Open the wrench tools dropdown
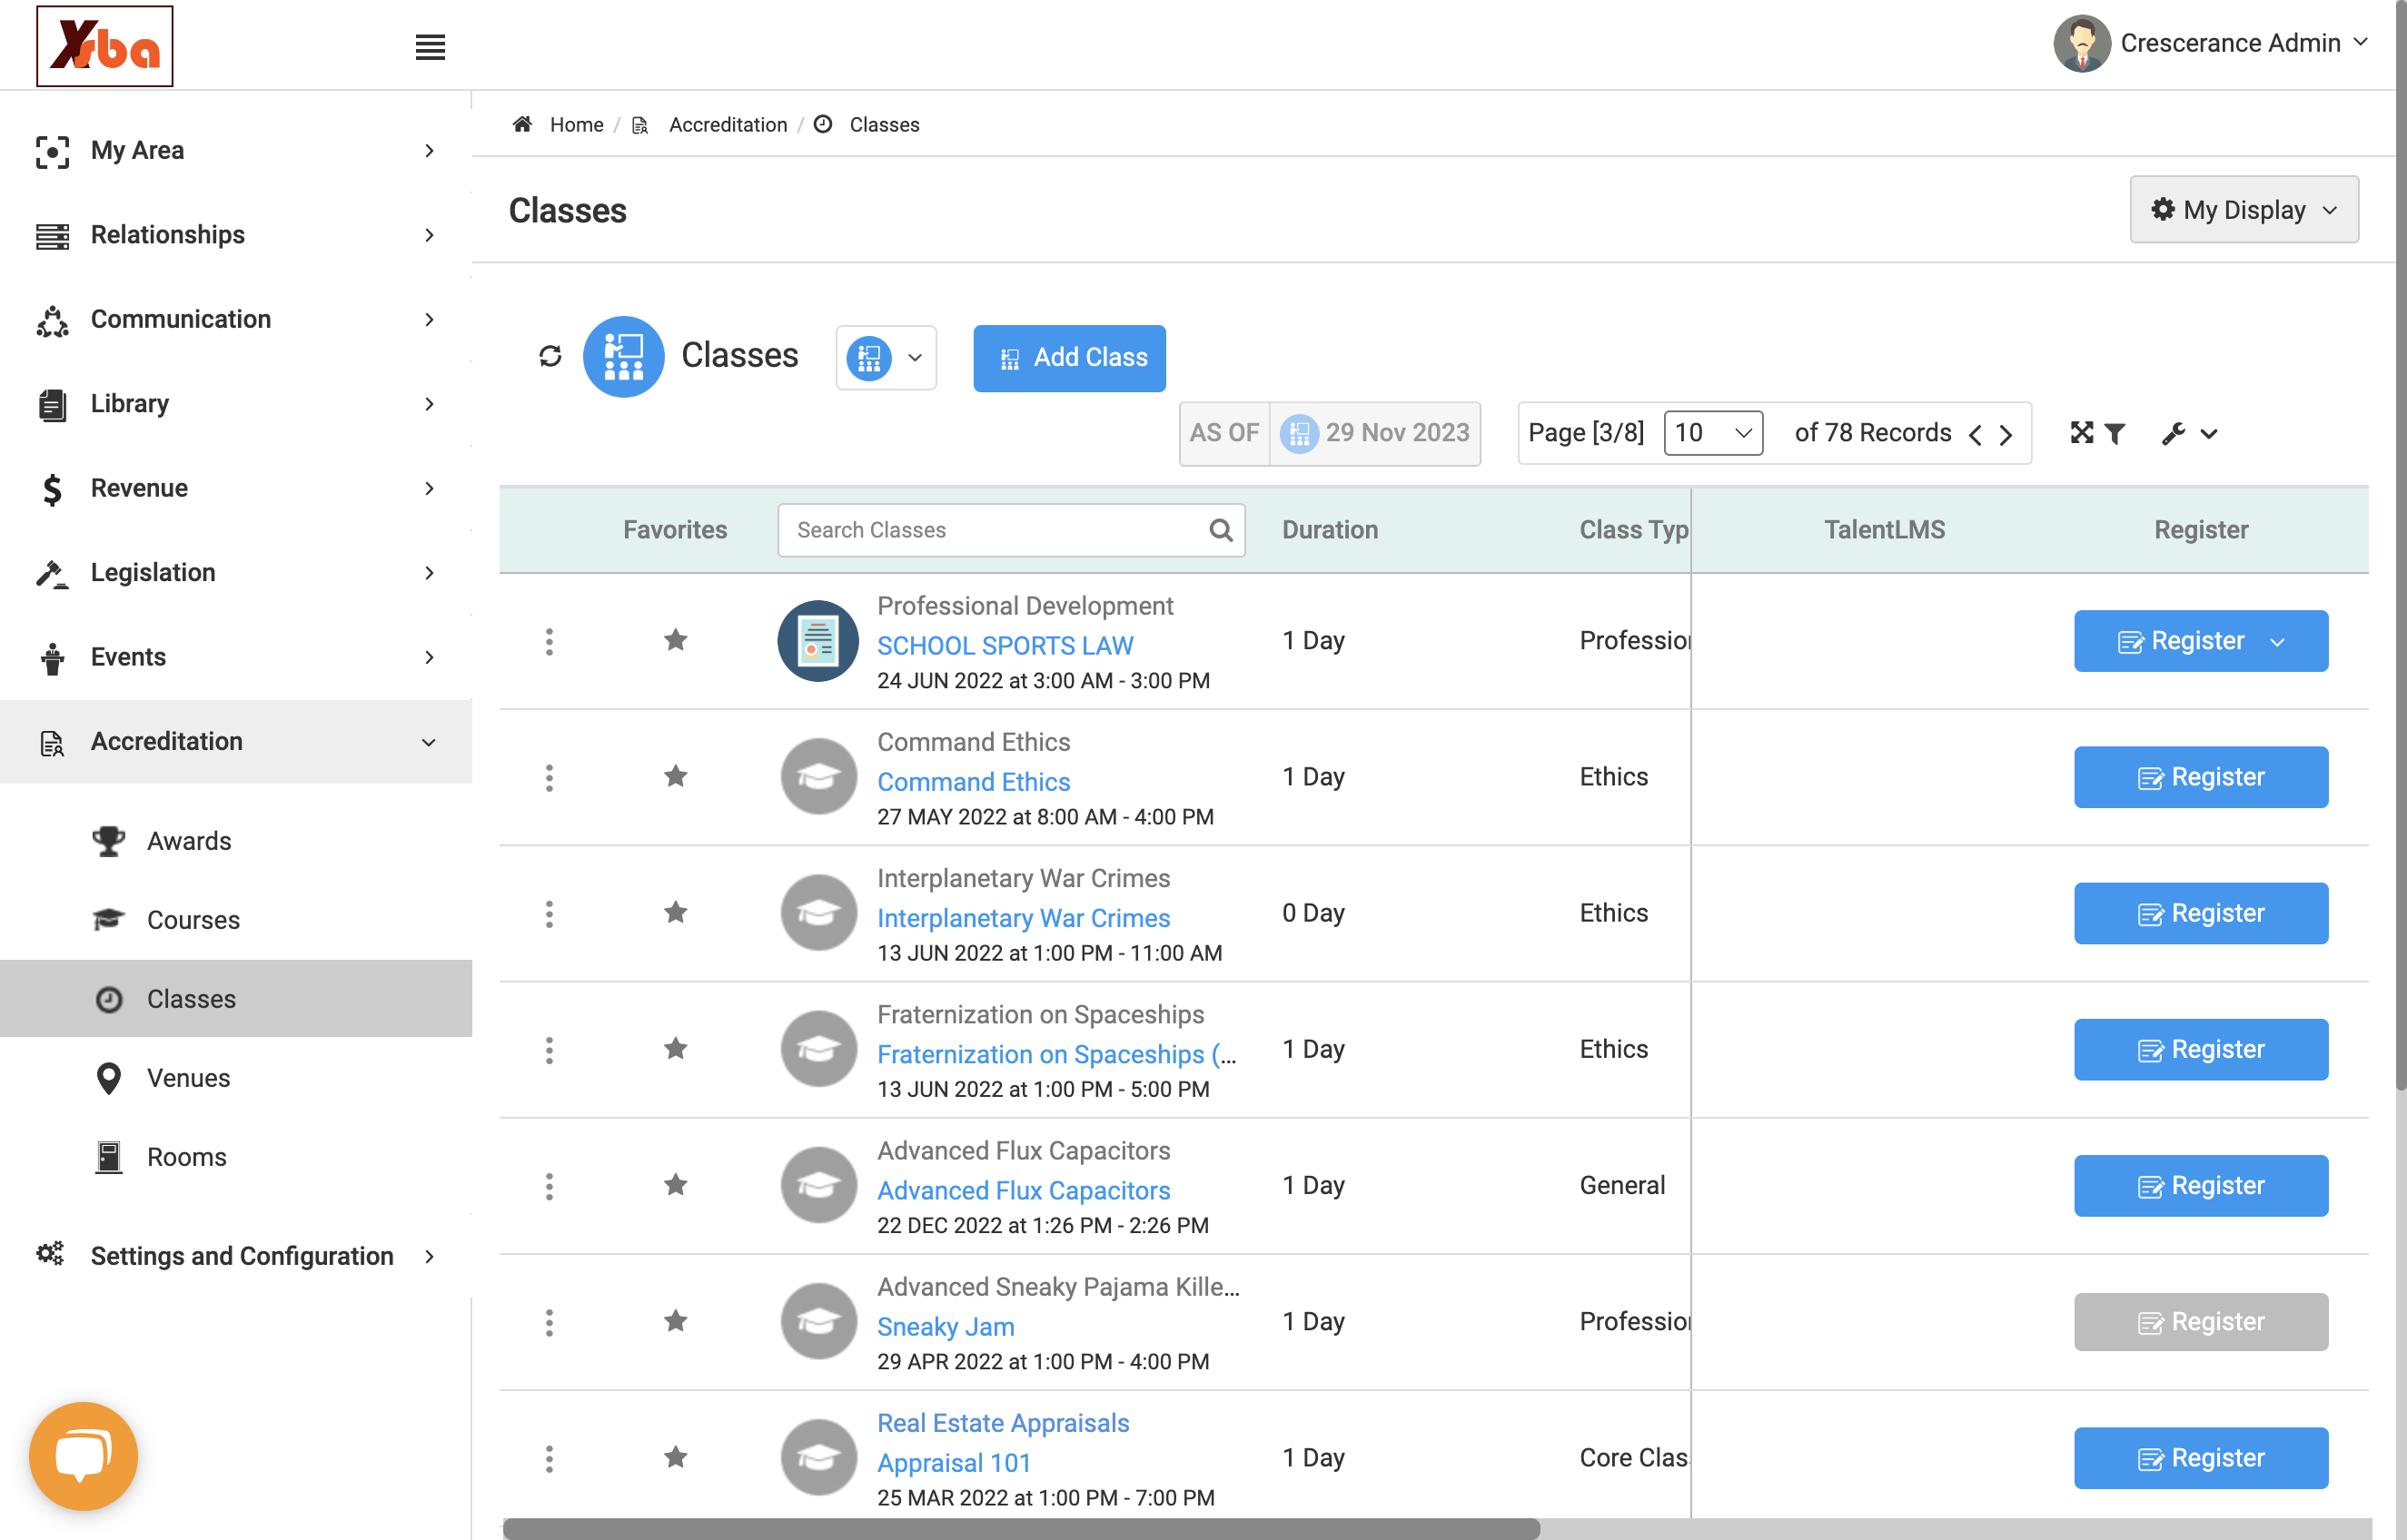 point(2189,433)
